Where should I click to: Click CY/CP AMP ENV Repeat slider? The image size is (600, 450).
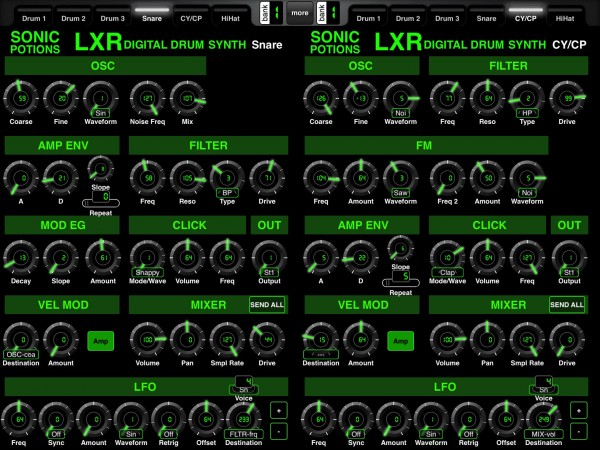pyautogui.click(x=401, y=283)
